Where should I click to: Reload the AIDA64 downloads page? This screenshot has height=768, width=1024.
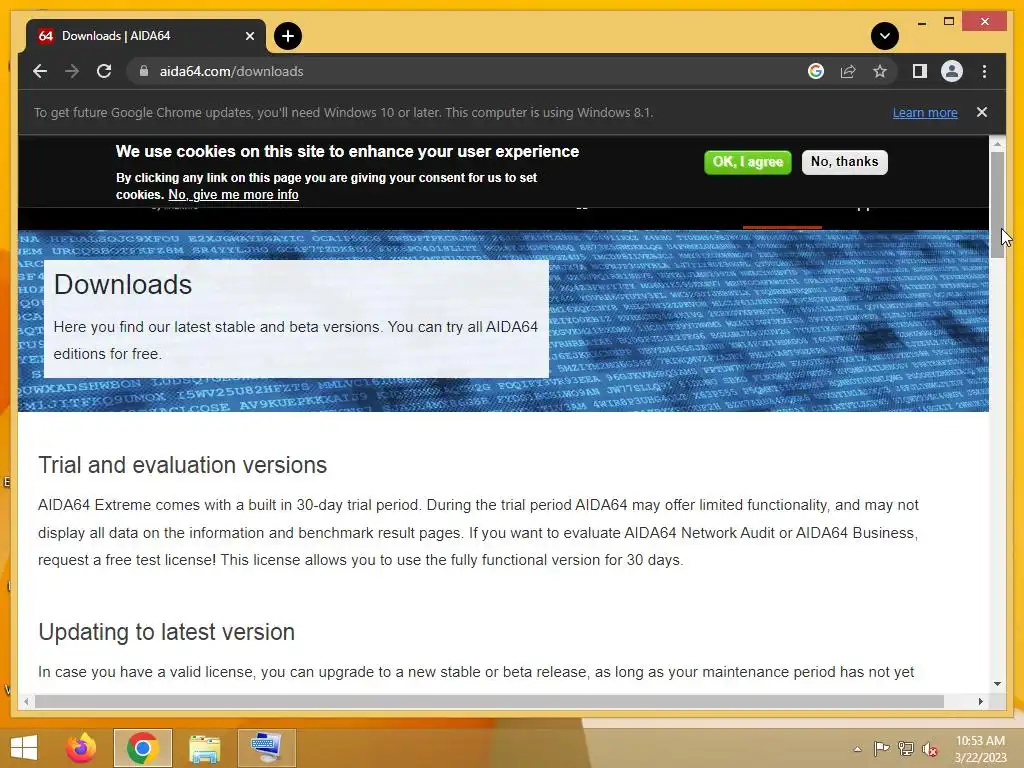(x=104, y=71)
